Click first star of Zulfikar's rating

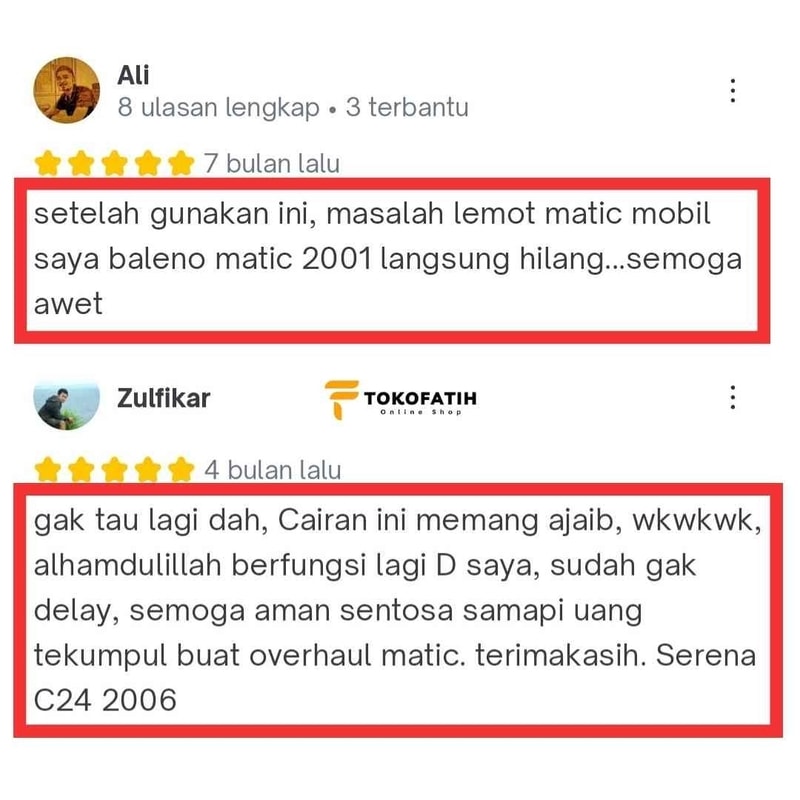click(48, 469)
